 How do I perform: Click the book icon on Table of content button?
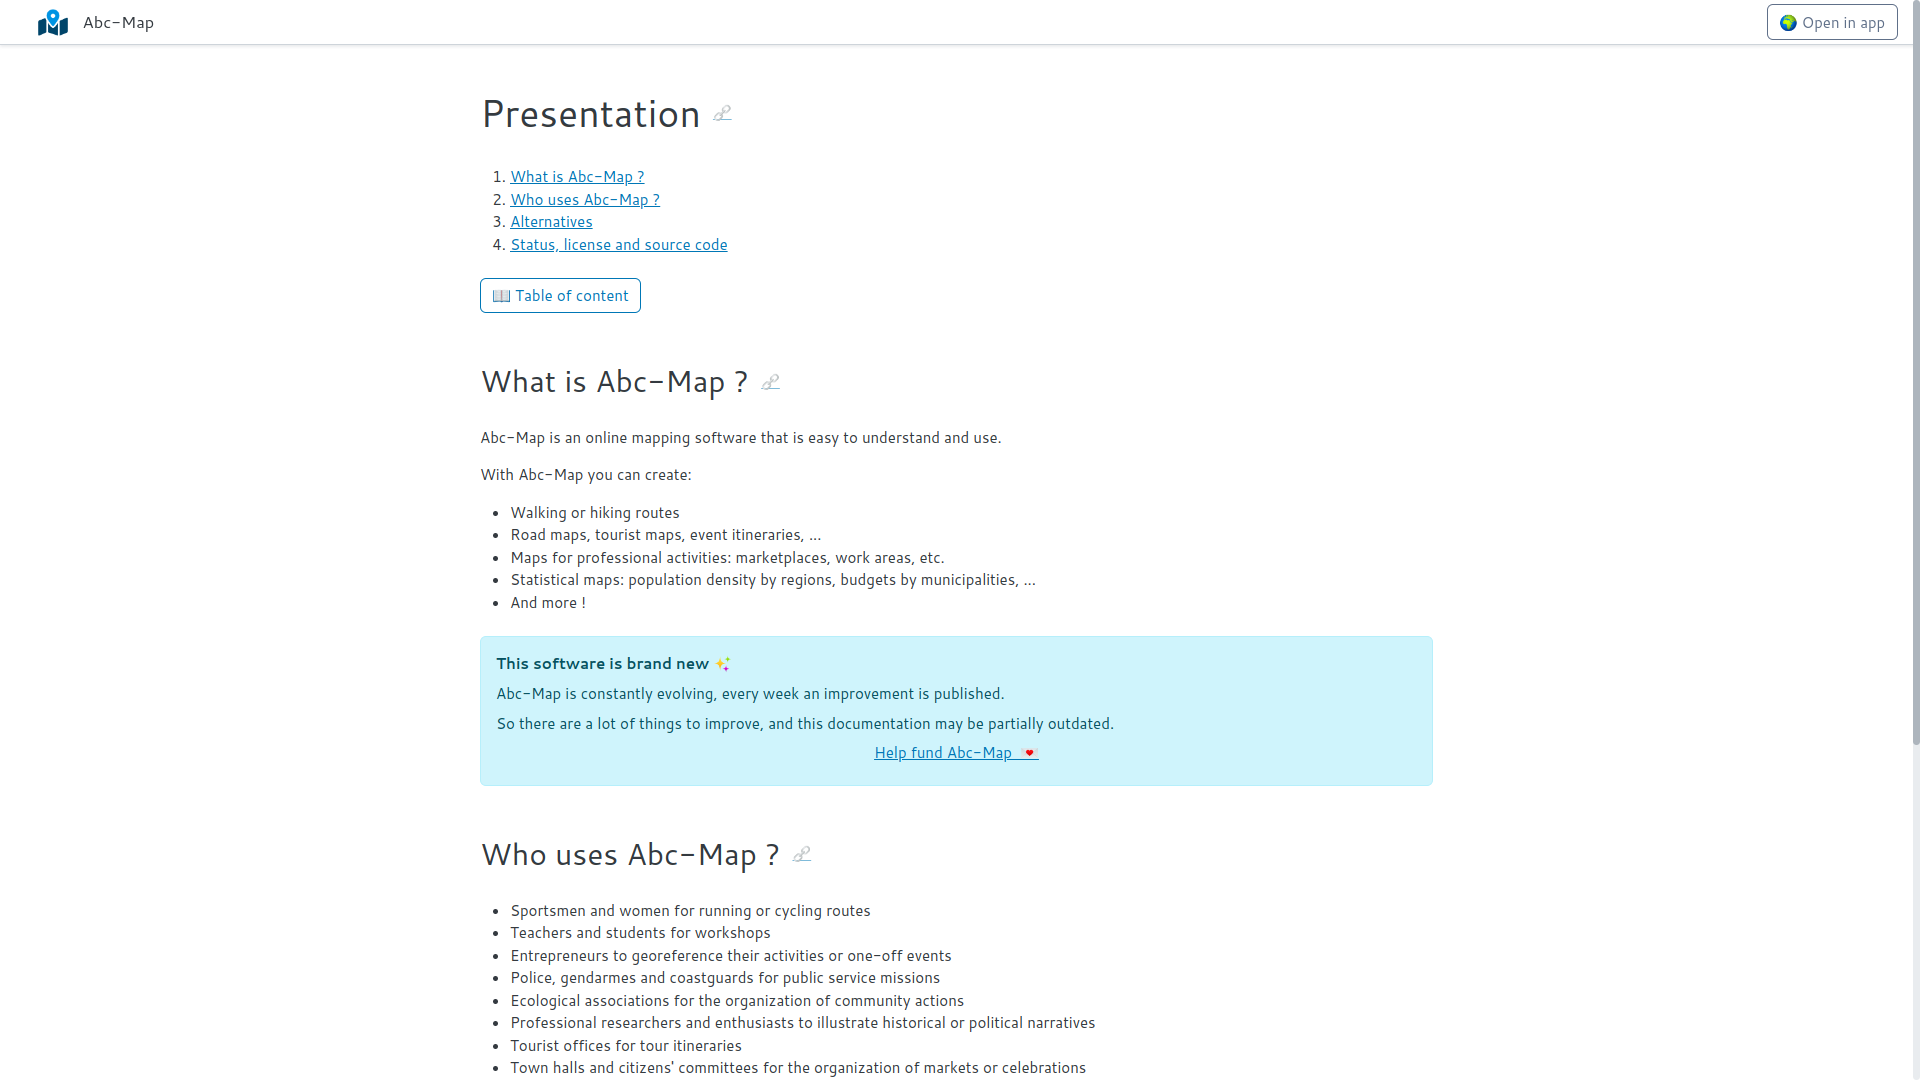pos(502,295)
